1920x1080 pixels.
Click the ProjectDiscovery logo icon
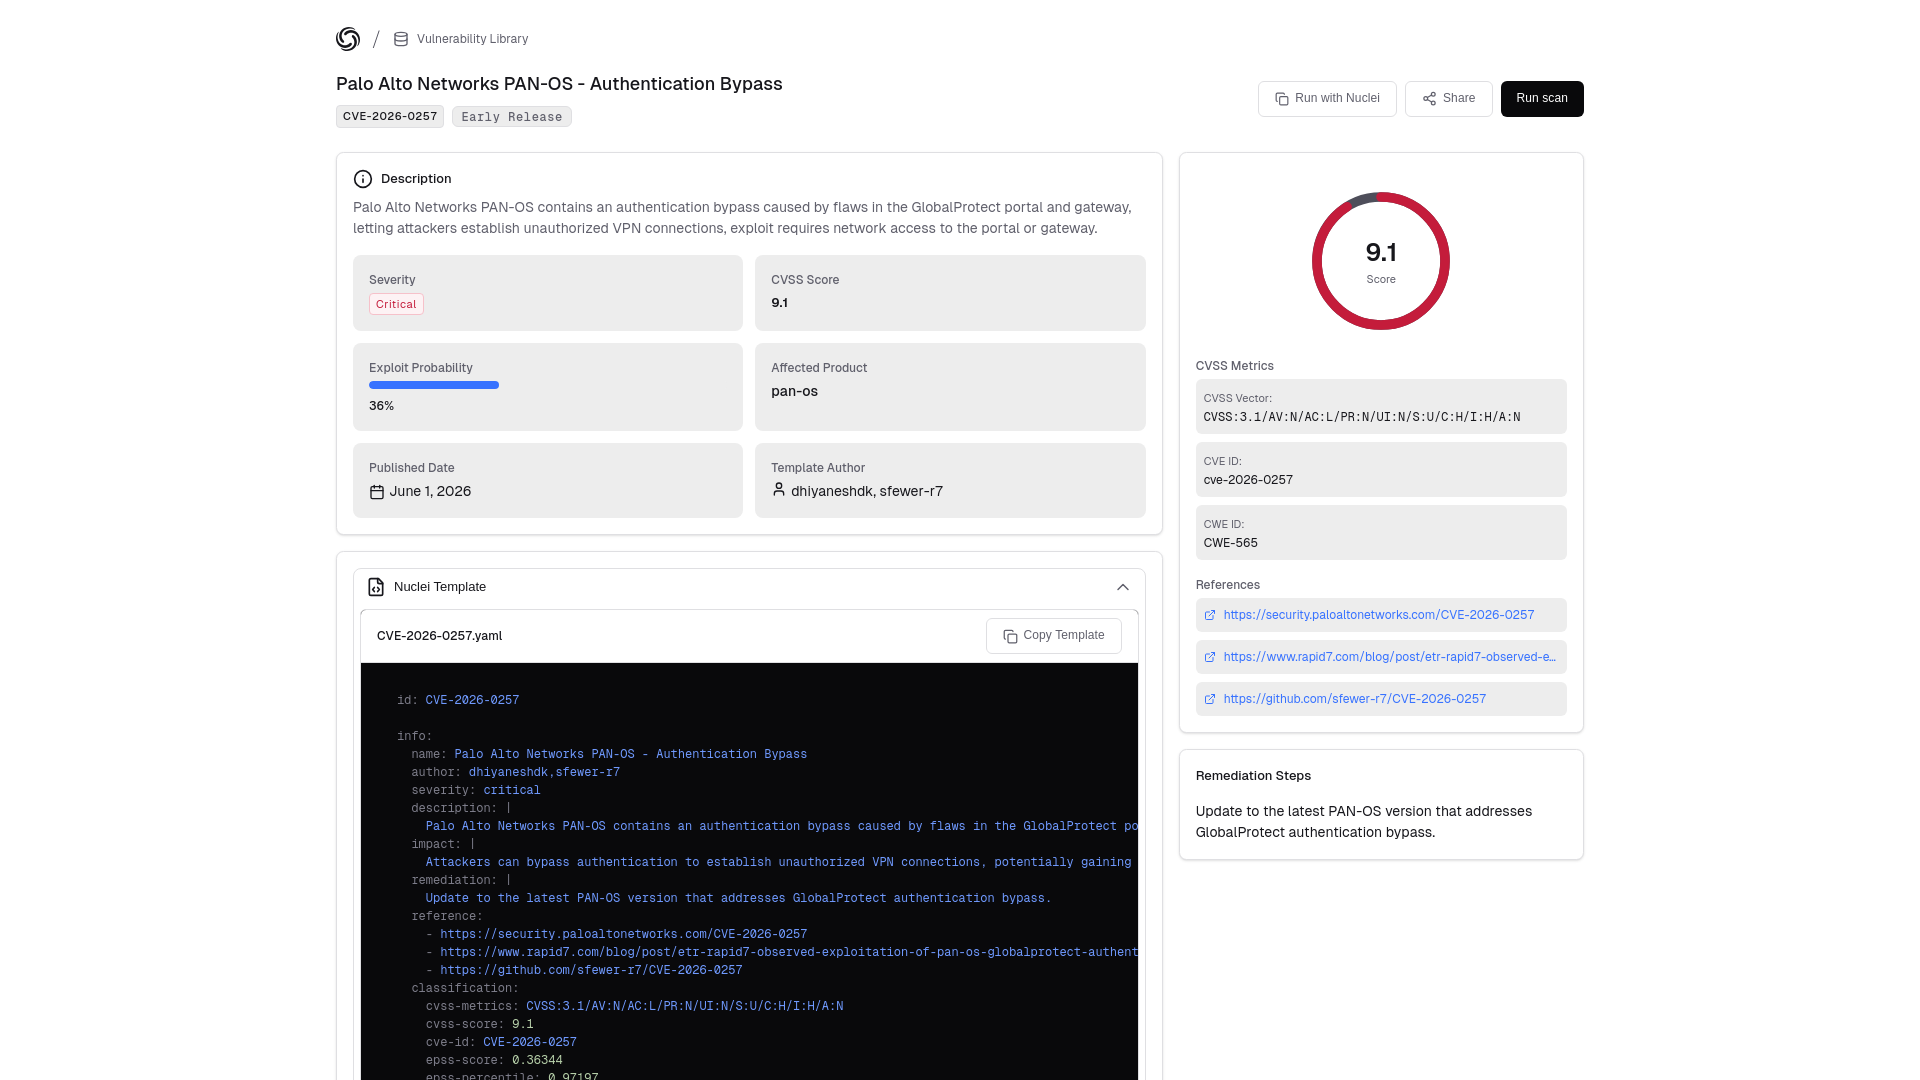pyautogui.click(x=348, y=39)
